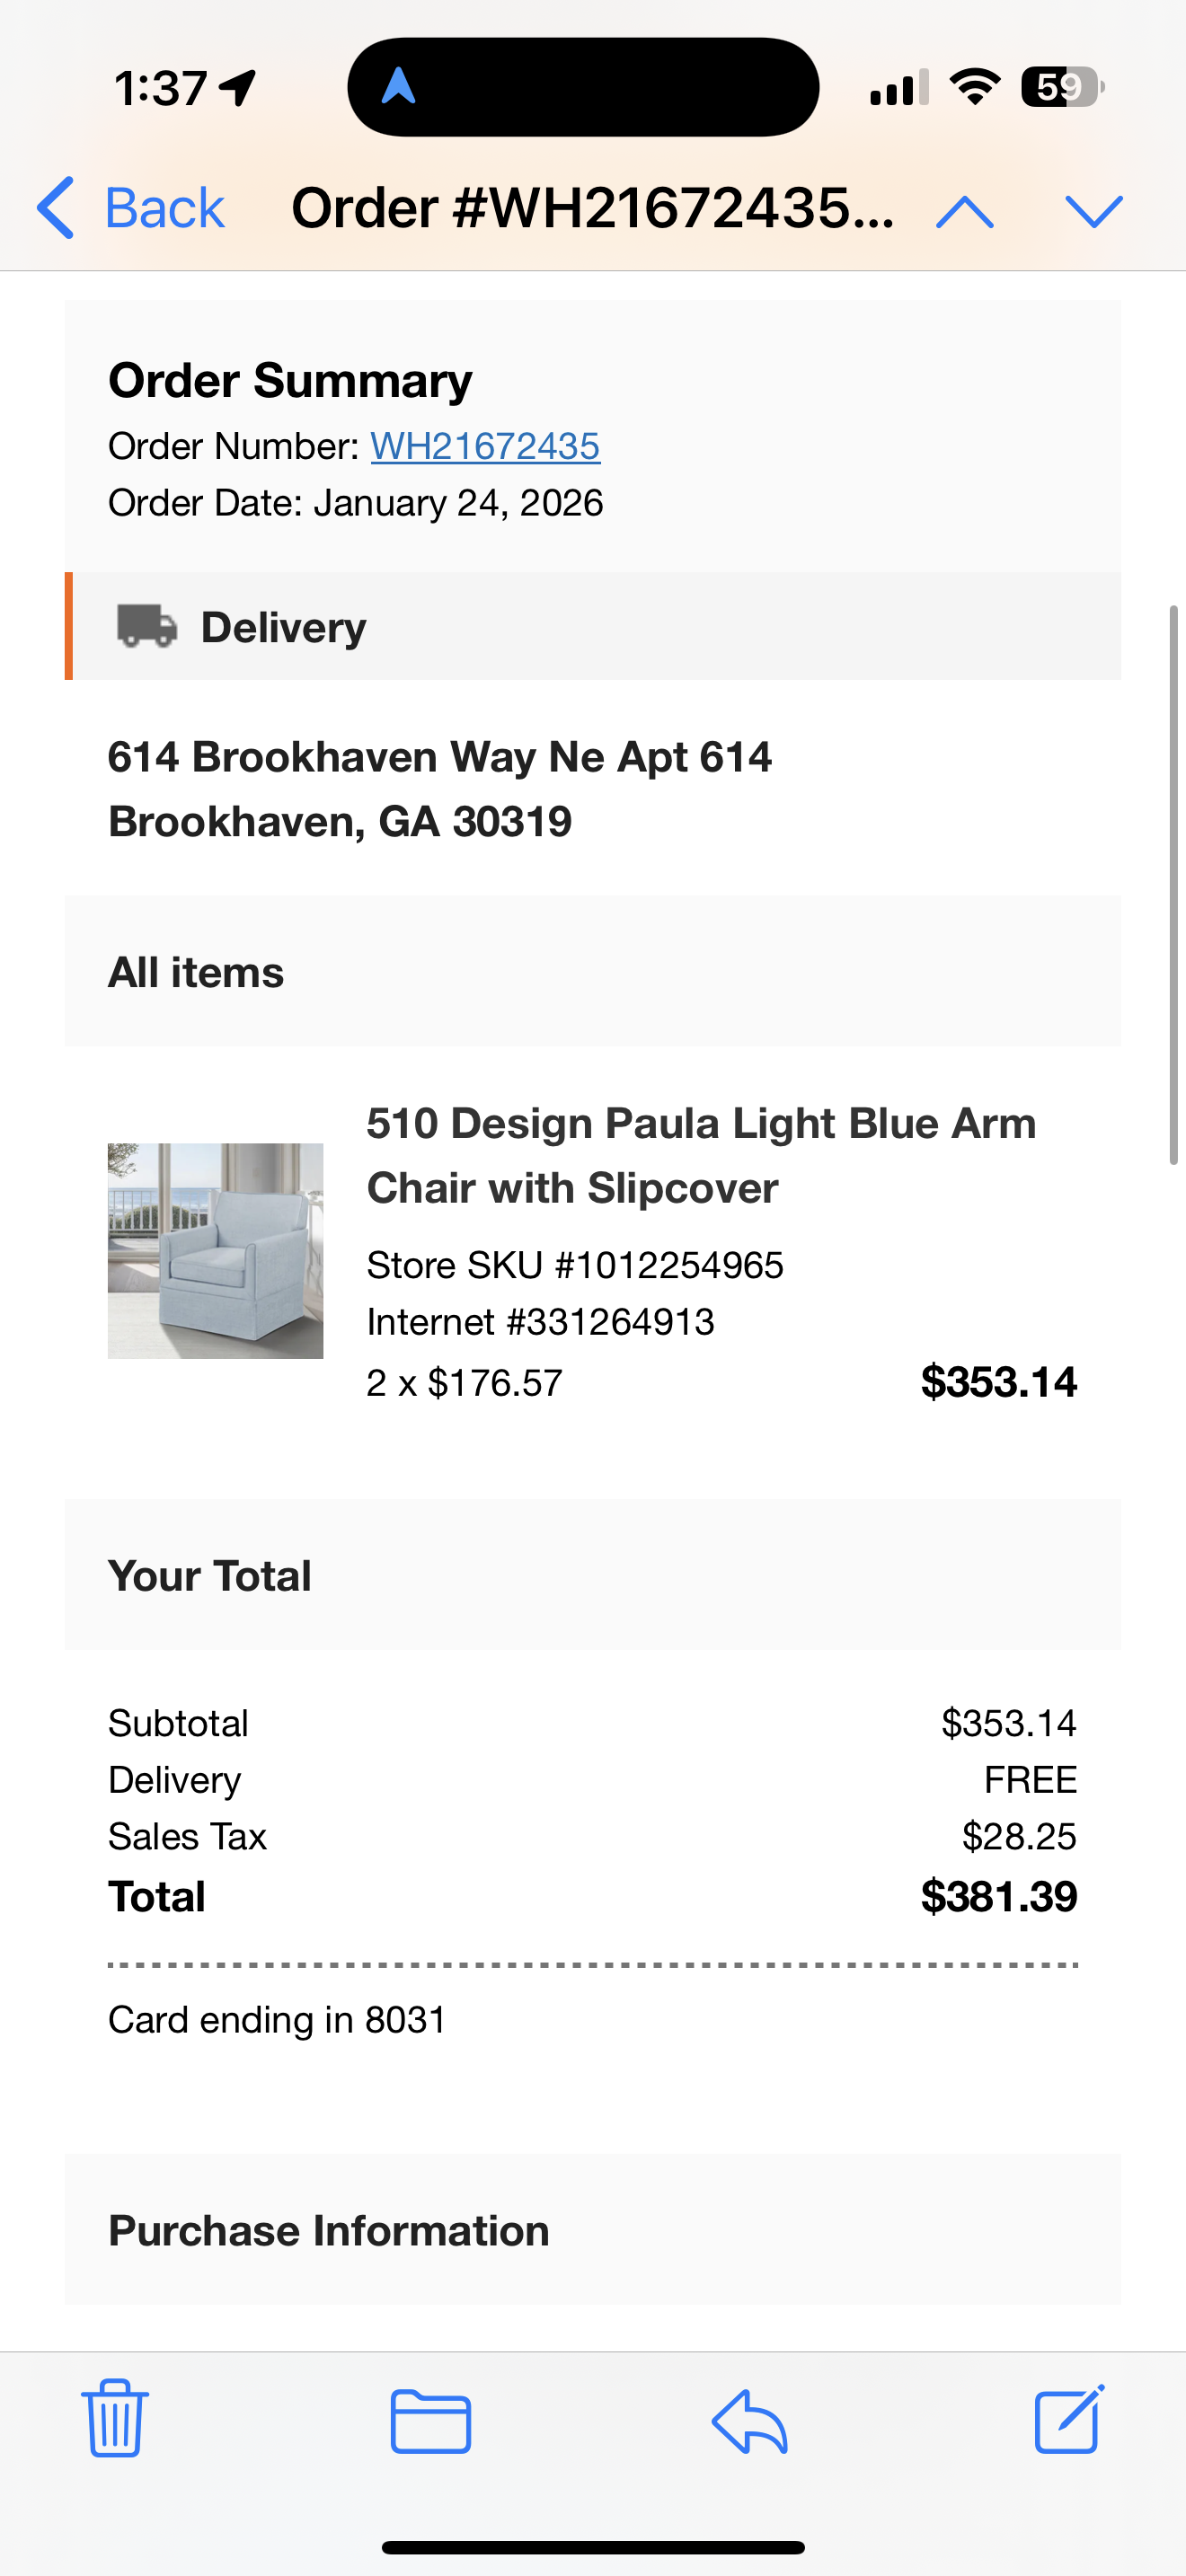Go to next message with down chevron

[x=1094, y=211]
